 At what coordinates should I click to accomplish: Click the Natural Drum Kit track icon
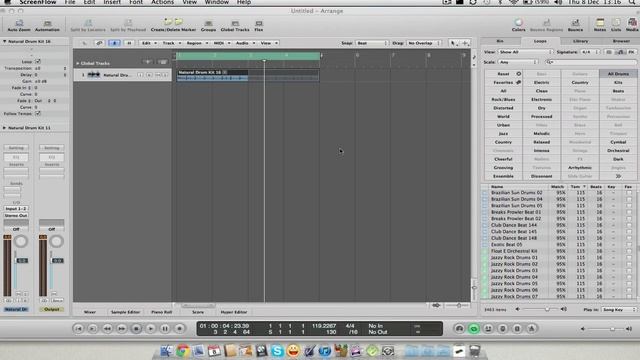94,75
